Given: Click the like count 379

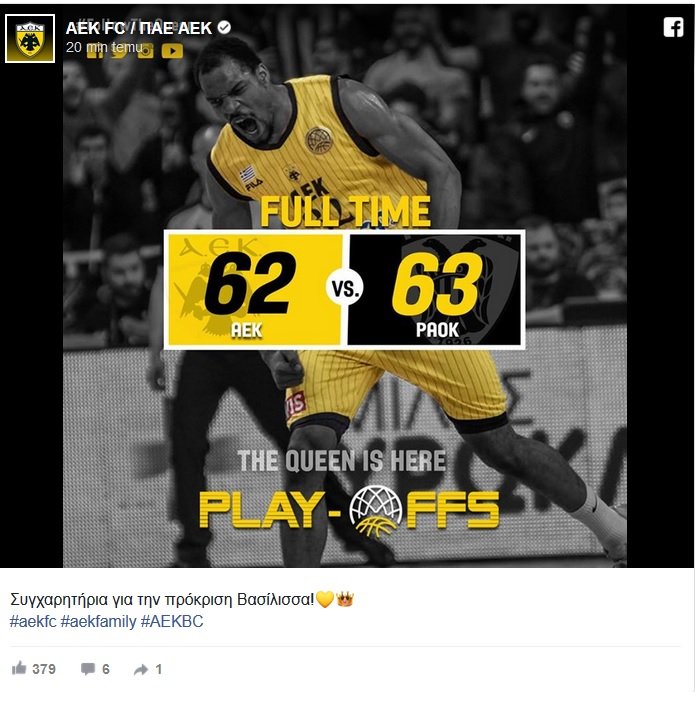Looking at the screenshot, I should [44, 669].
